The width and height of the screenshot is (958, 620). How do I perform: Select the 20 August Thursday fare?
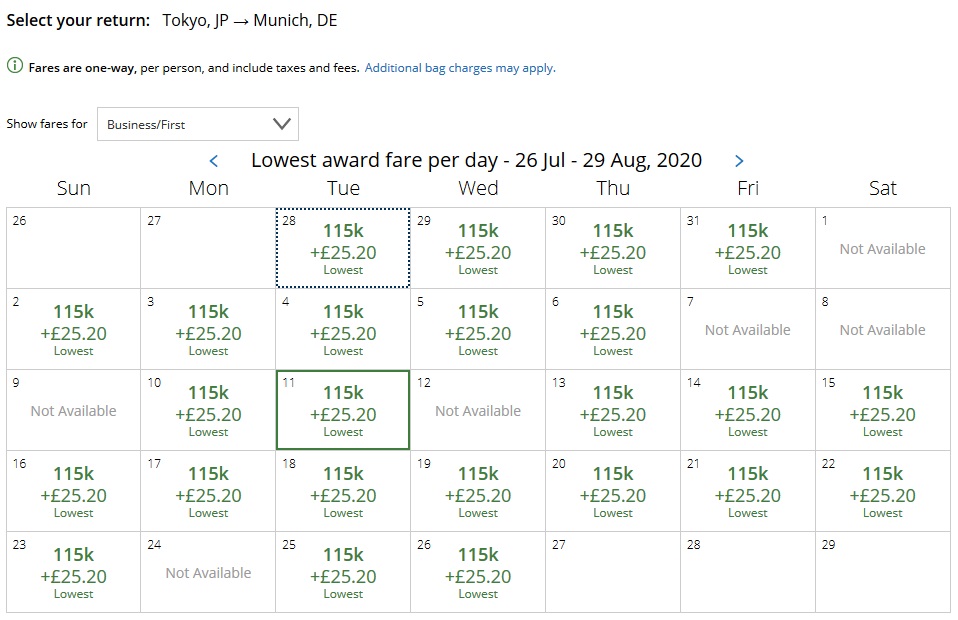point(613,491)
